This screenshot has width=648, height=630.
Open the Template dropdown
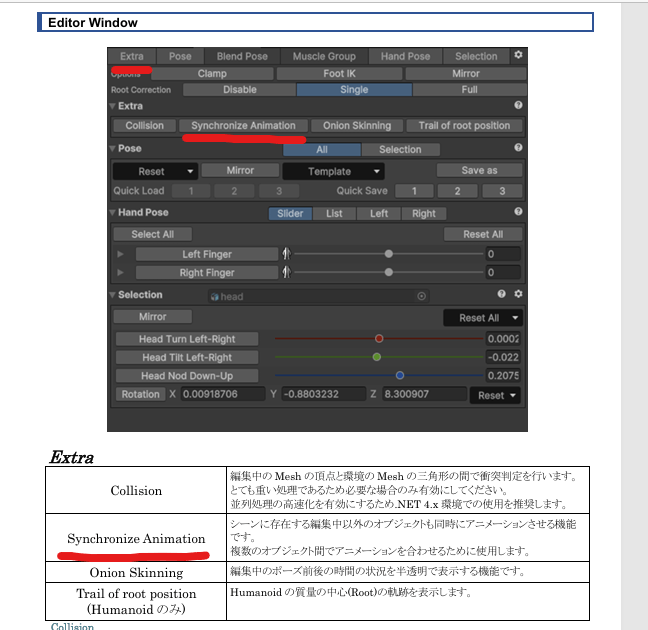[334, 171]
